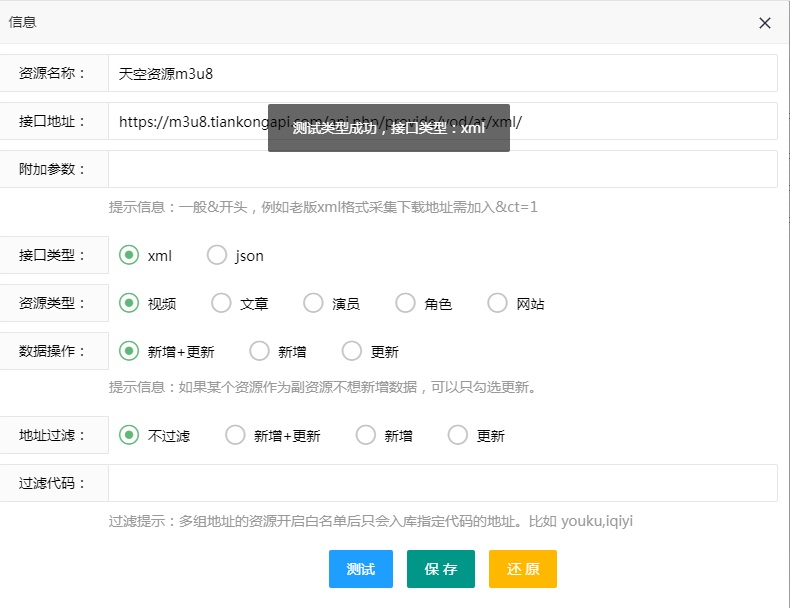
Task: Set data operation to 更新 only
Action: tap(351, 351)
